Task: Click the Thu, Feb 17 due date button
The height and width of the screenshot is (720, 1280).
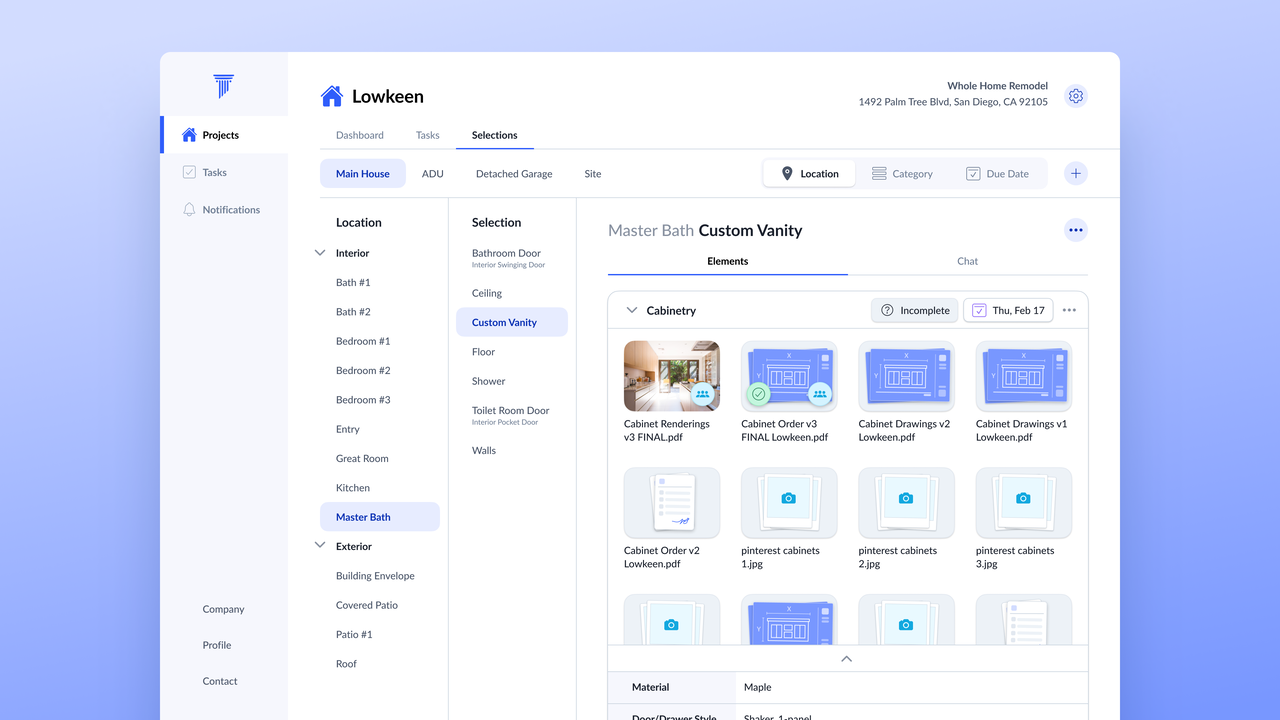Action: [1008, 311]
